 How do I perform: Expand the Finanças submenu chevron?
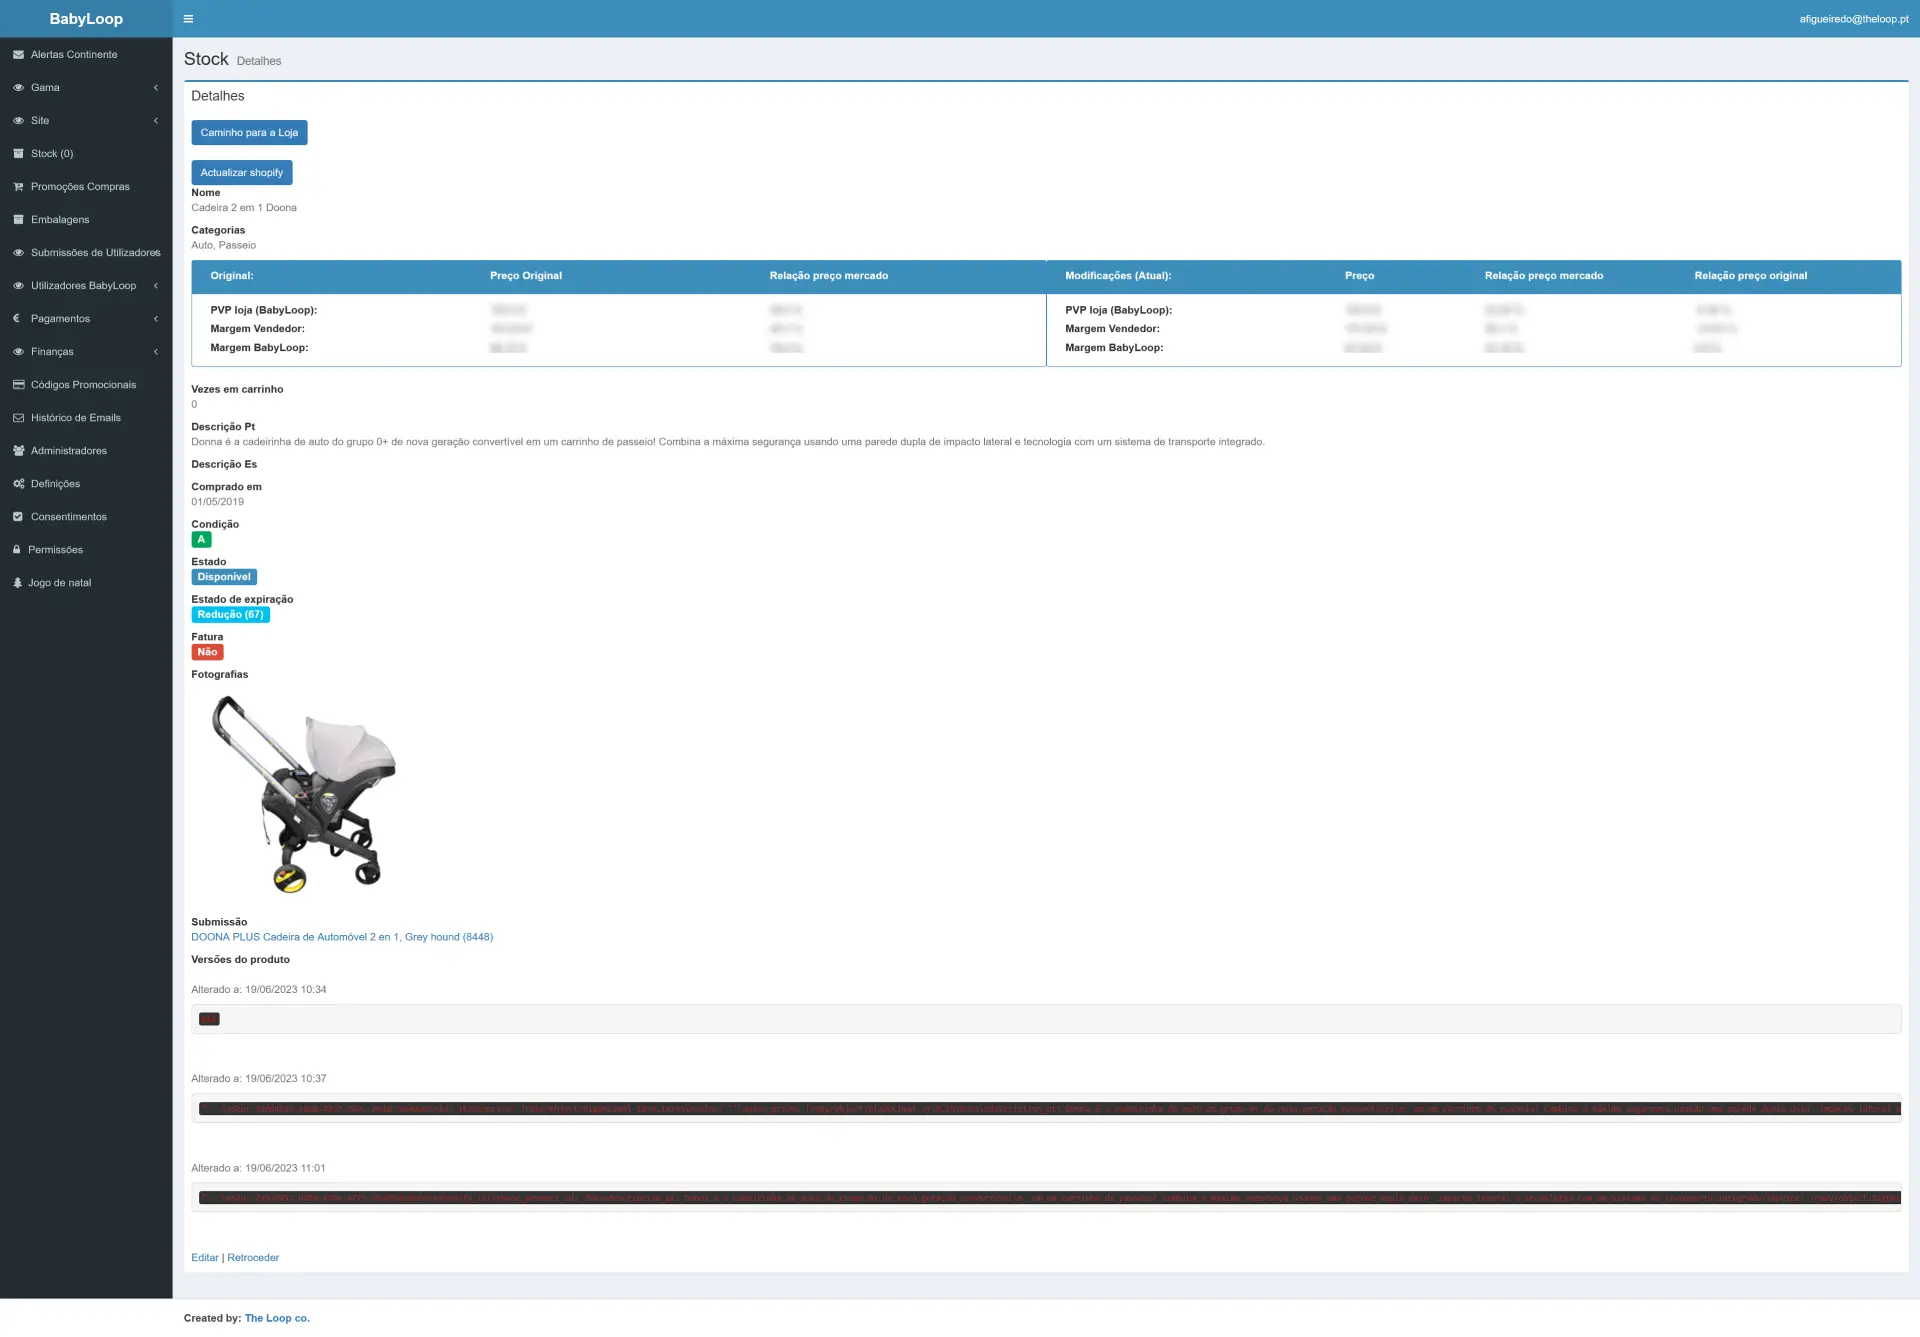coord(156,352)
